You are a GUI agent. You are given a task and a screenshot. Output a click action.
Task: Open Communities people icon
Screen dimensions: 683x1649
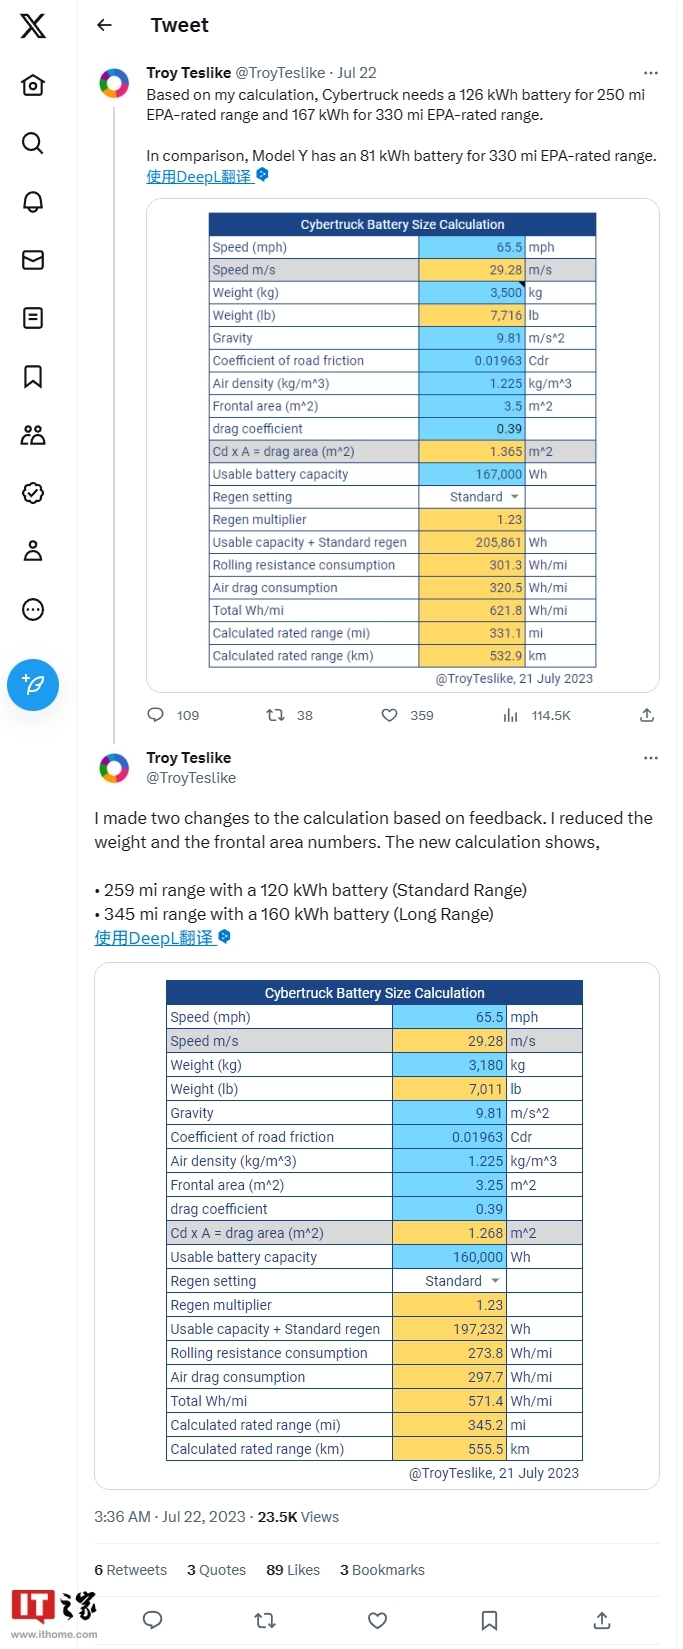tap(33, 434)
